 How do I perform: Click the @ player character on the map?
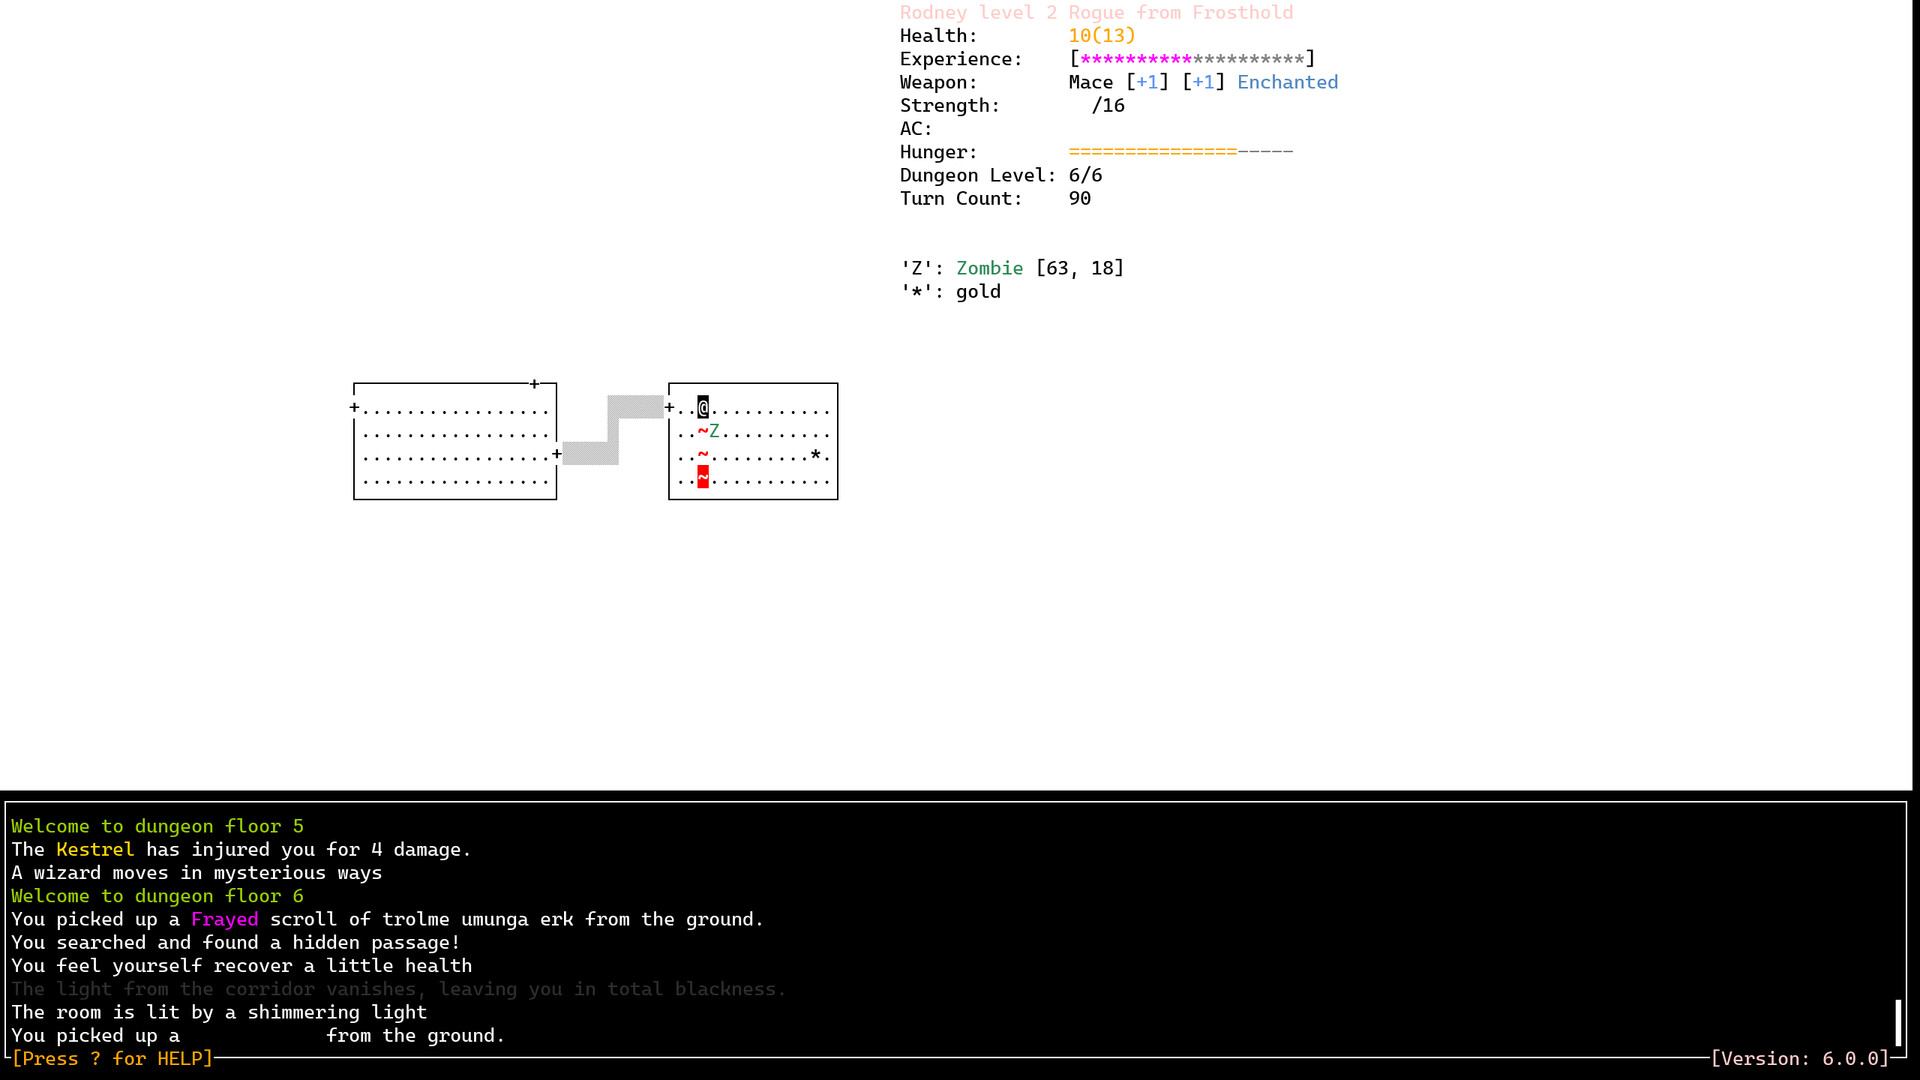[703, 408]
